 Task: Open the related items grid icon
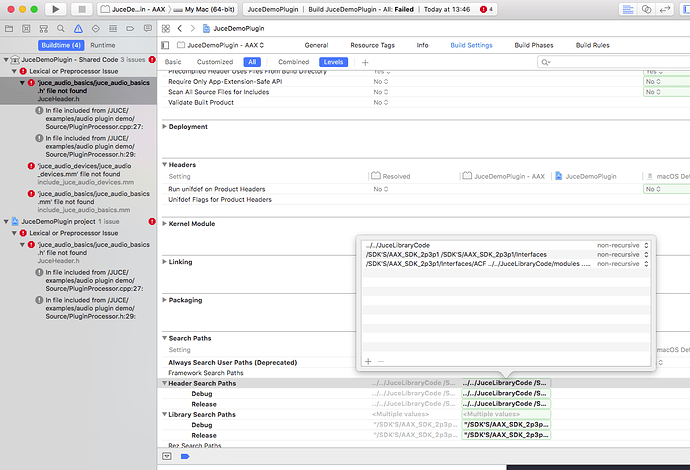[166, 29]
